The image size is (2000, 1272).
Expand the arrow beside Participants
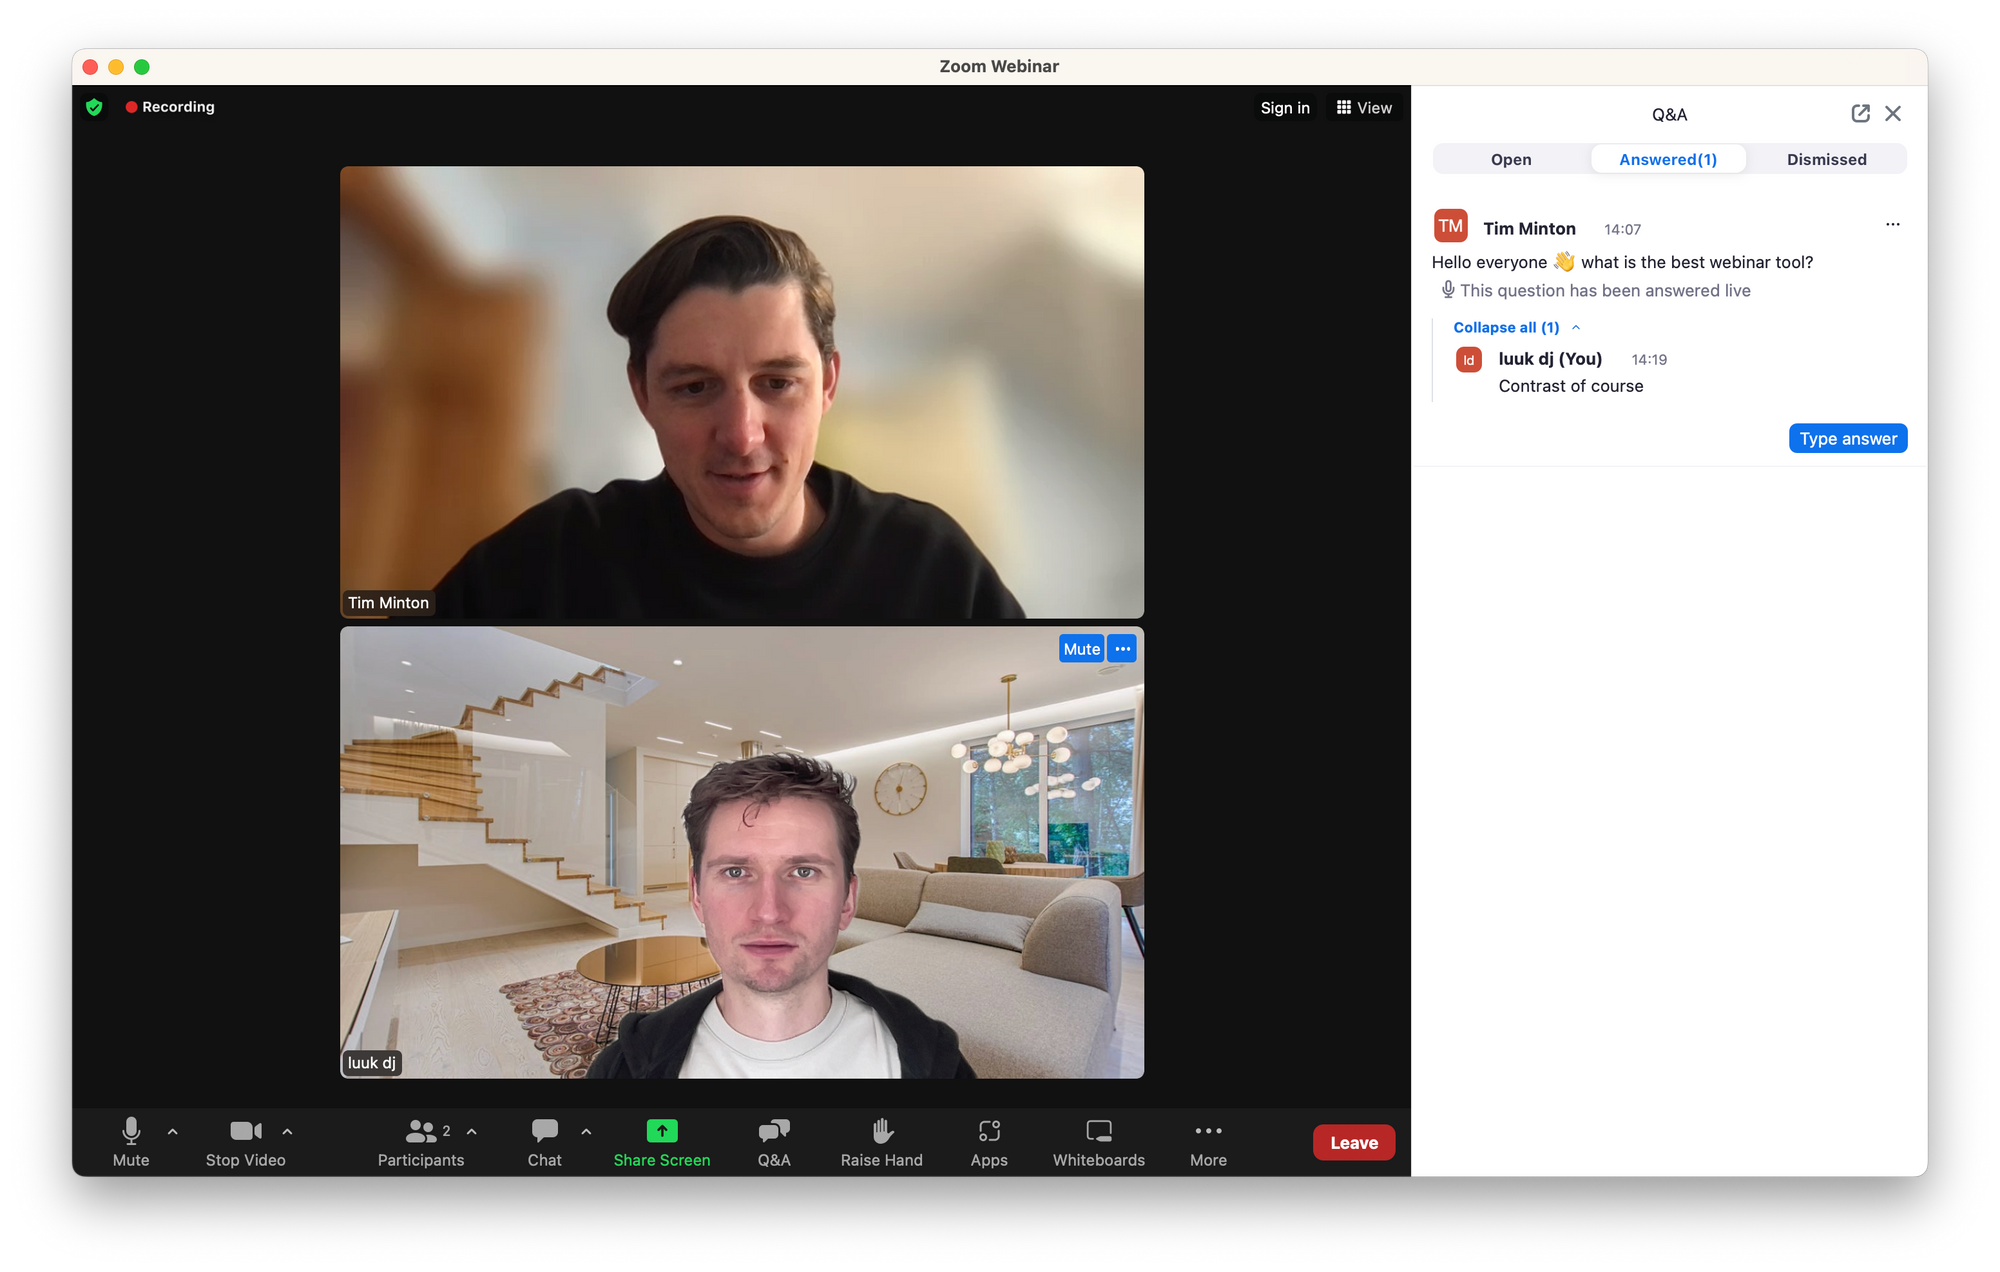[x=472, y=1131]
